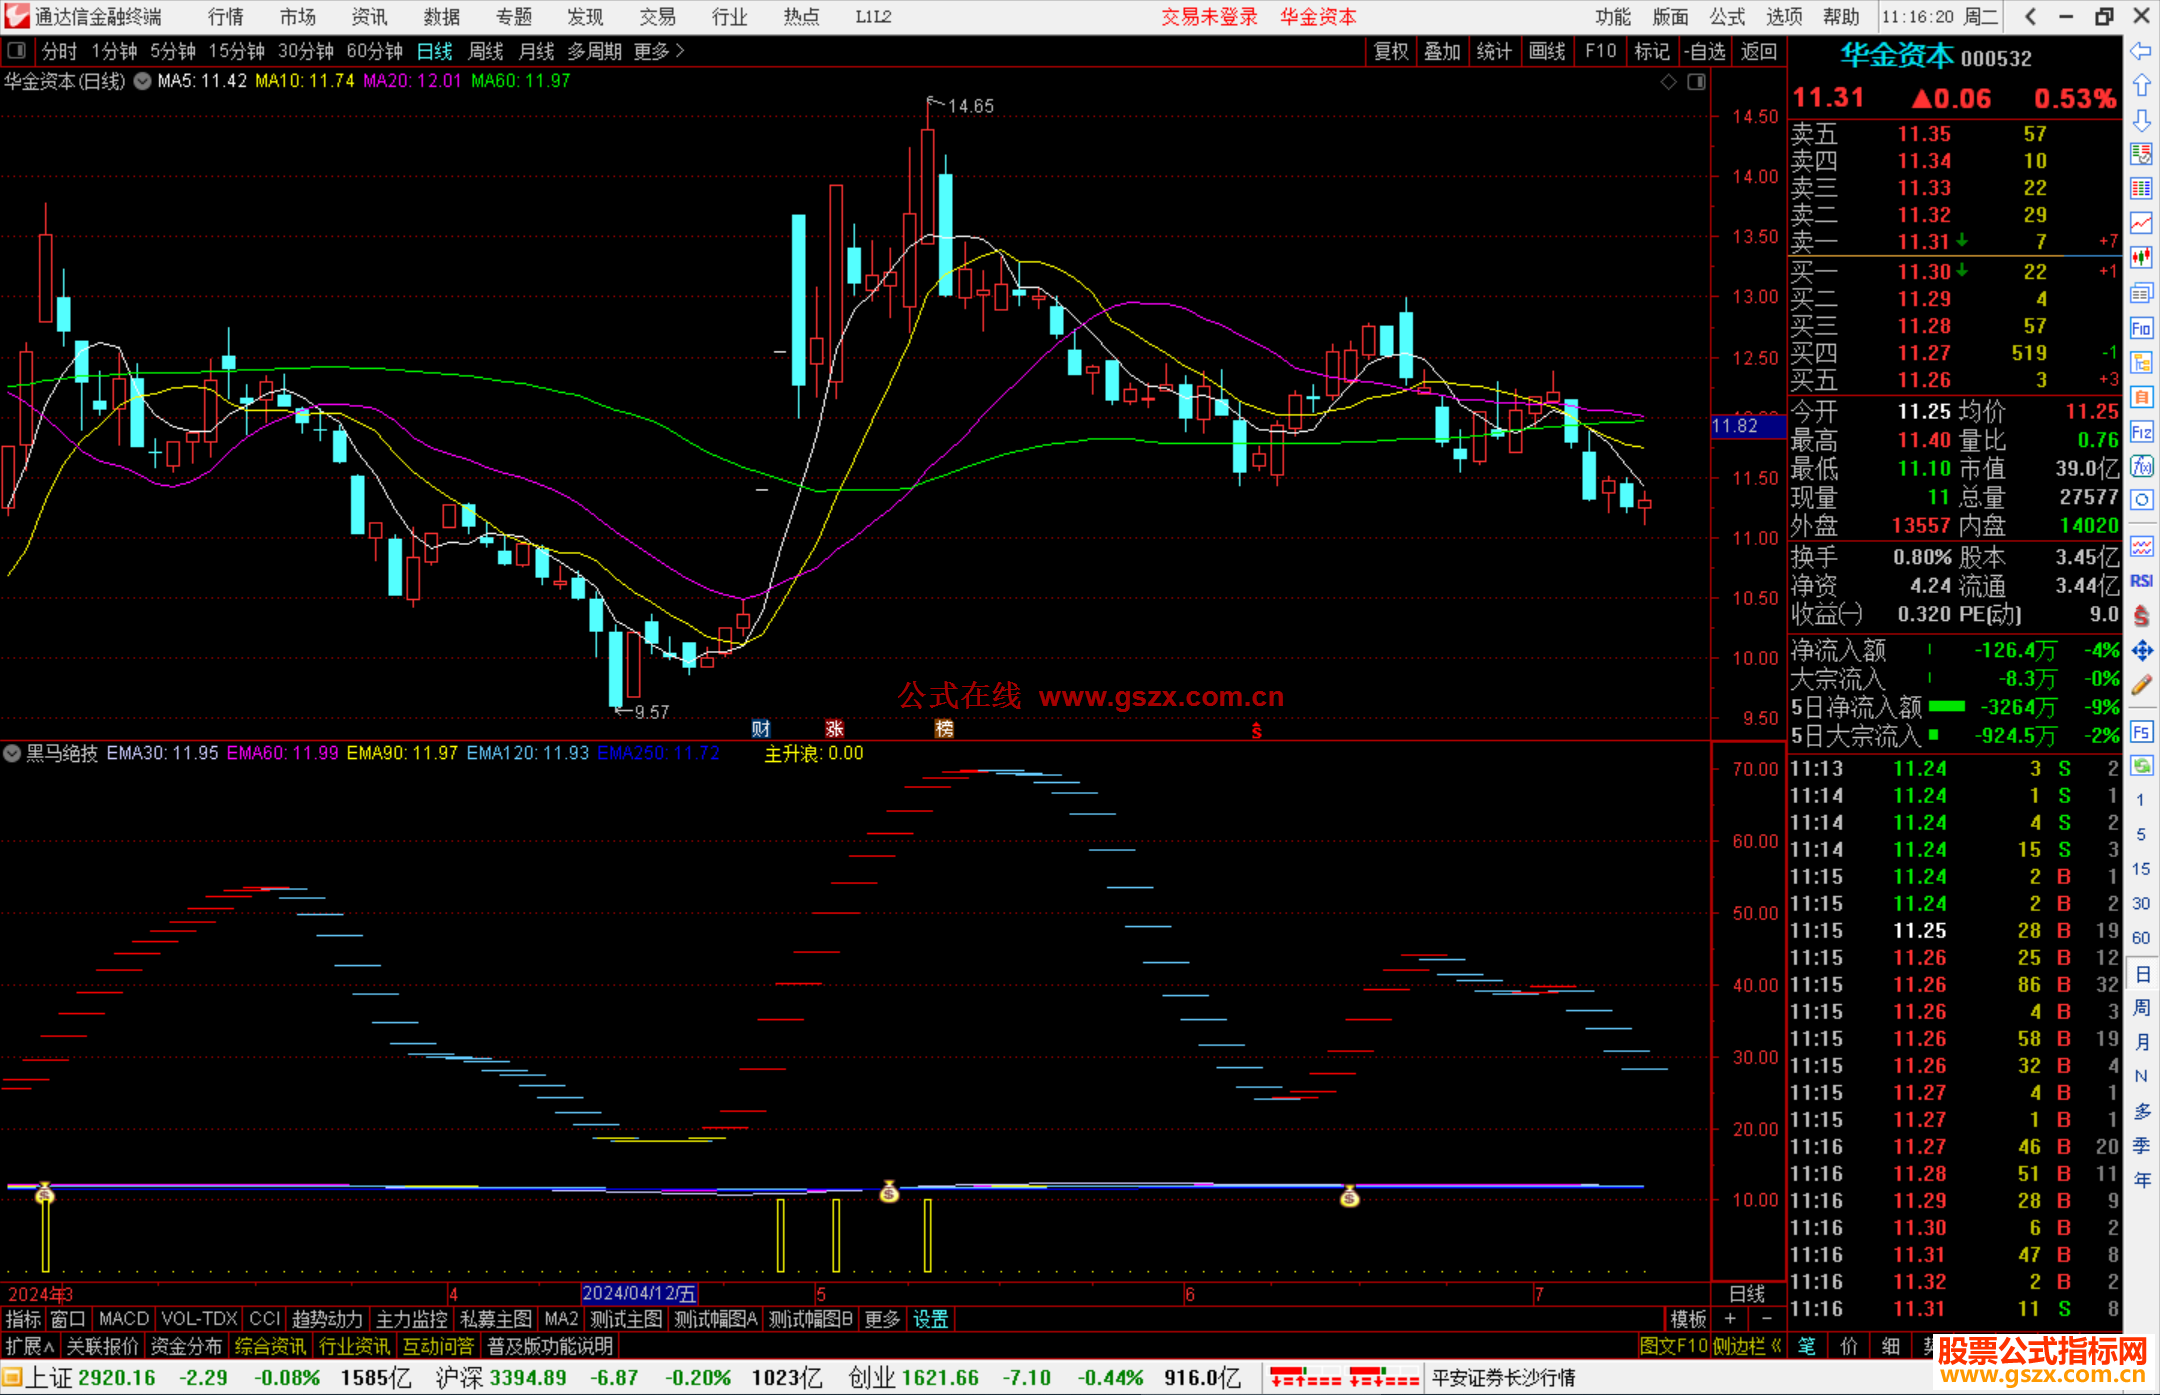Image resolution: width=2160 pixels, height=1395 pixels.
Task: Click the formula f(x) sidebar icon
Action: pos(2141,466)
